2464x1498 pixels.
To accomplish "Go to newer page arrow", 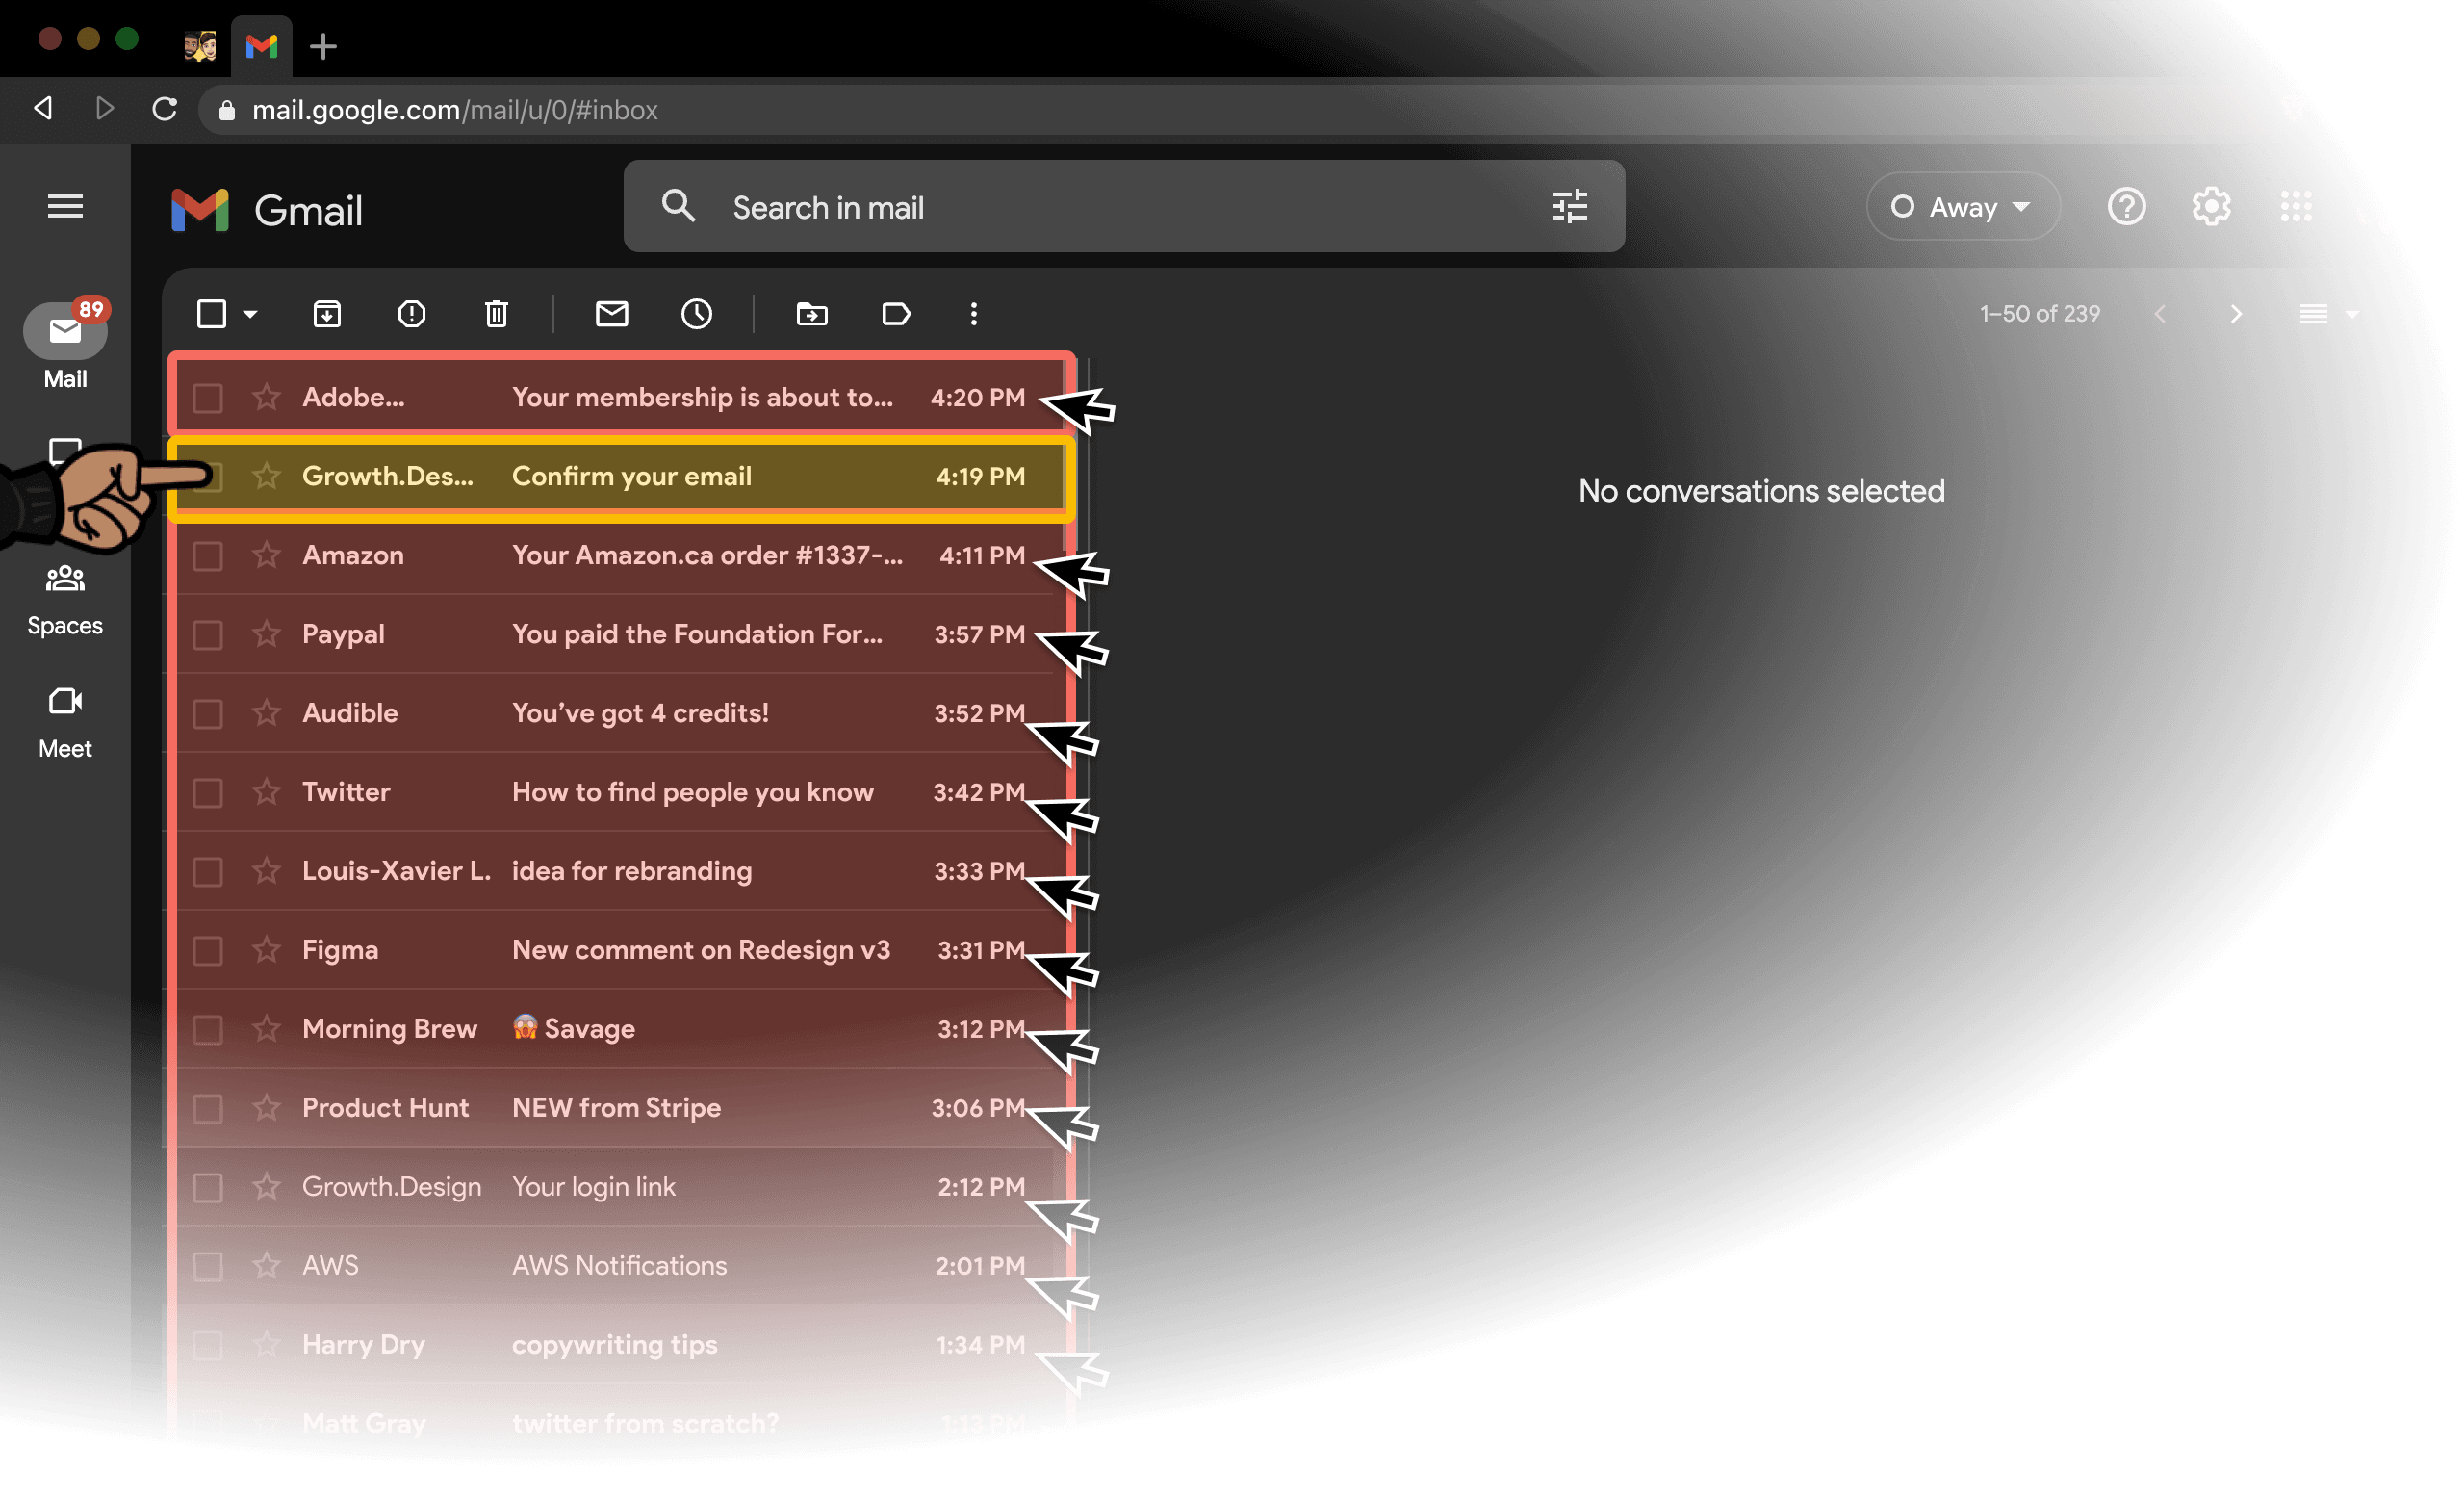I will pyautogui.click(x=2160, y=314).
